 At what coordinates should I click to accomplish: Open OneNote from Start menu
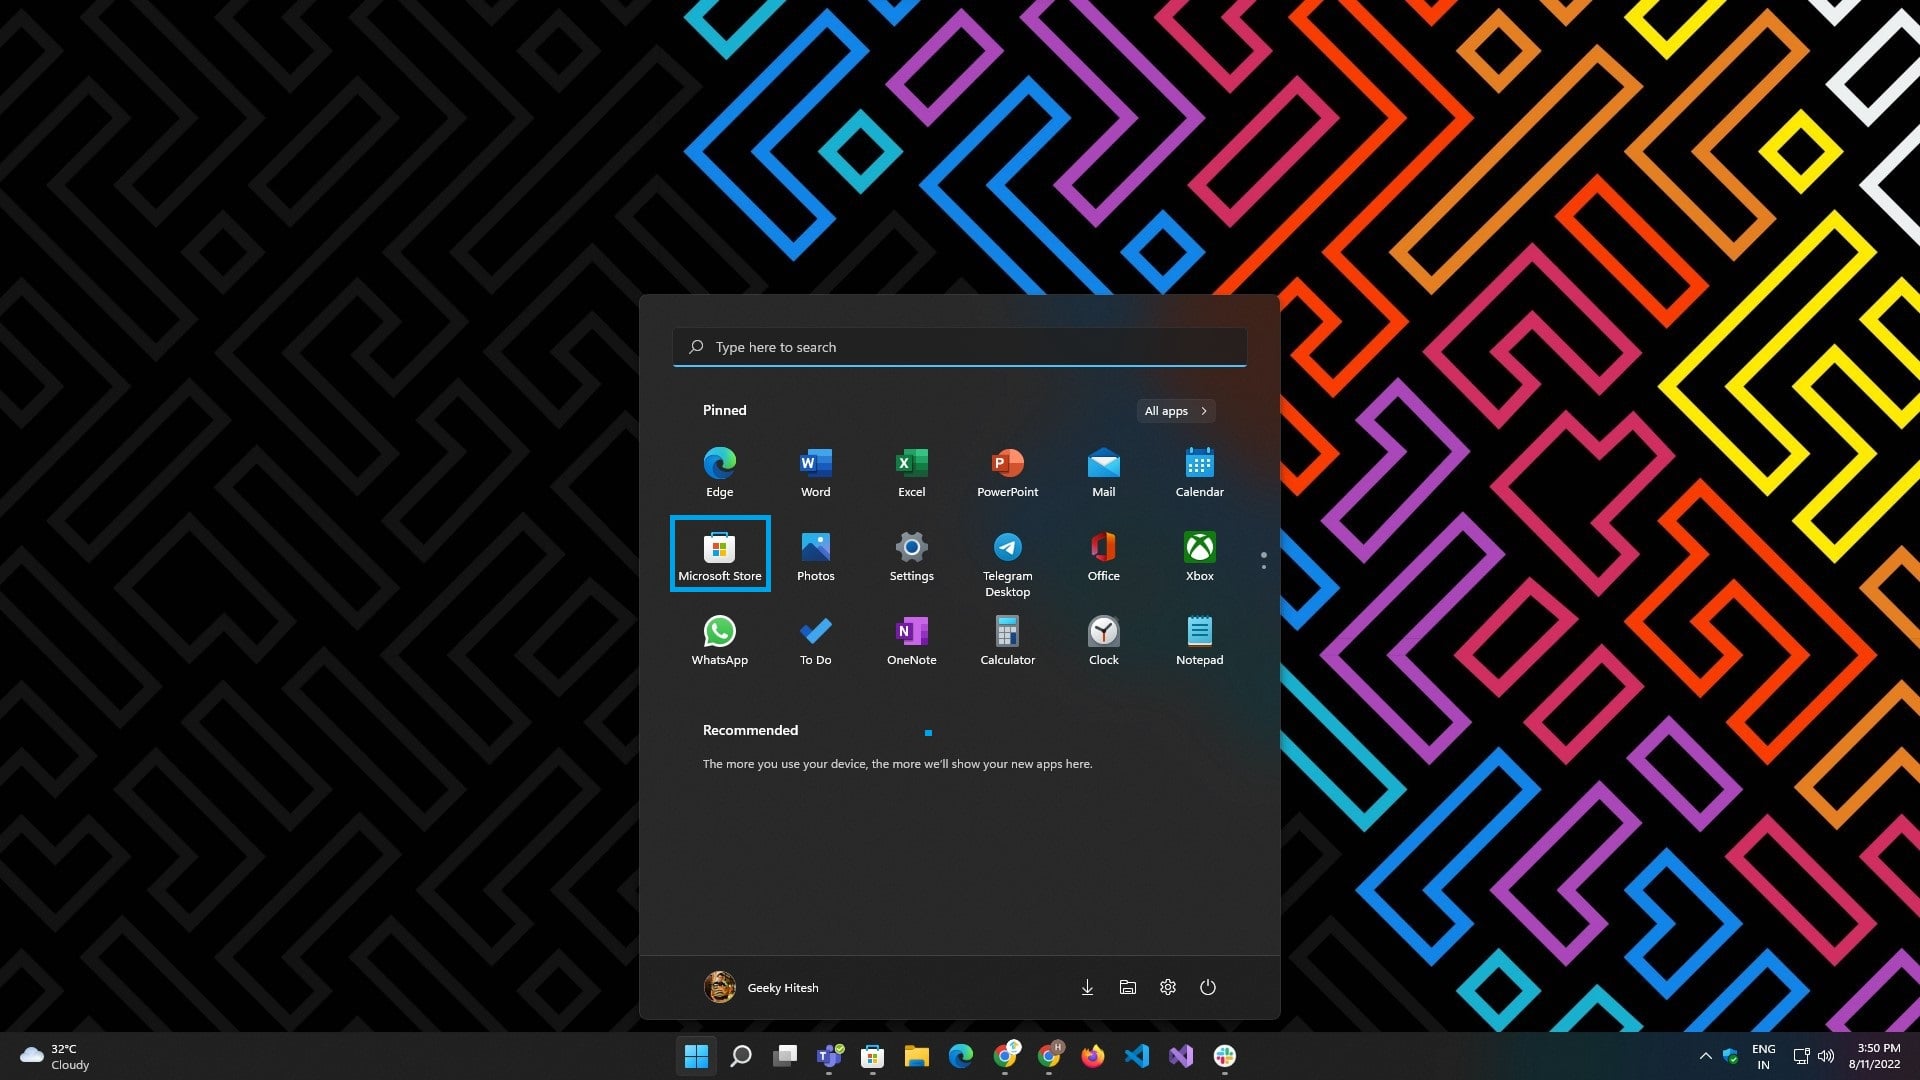911,640
